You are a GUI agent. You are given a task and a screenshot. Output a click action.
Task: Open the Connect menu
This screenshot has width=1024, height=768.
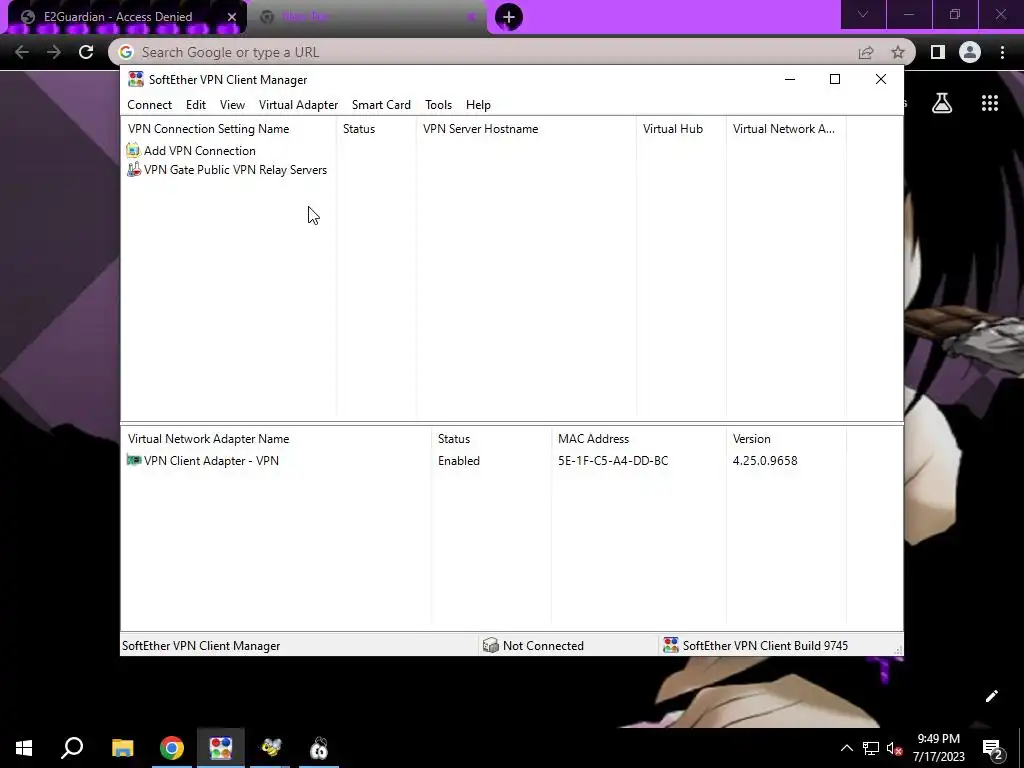[150, 104]
